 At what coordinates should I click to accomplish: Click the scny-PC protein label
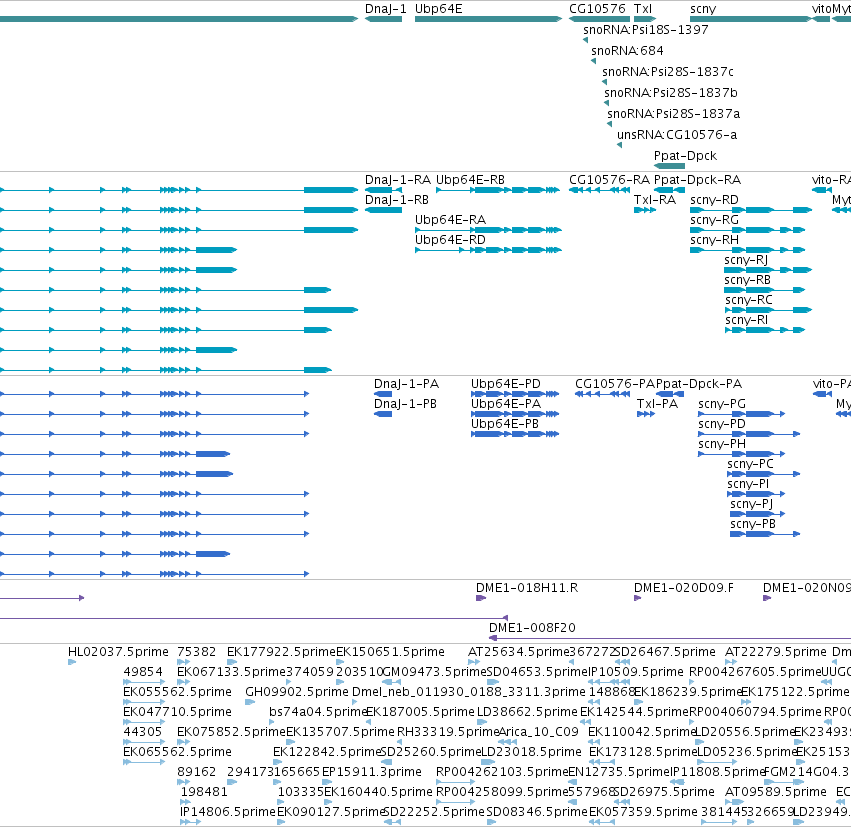[x=750, y=464]
